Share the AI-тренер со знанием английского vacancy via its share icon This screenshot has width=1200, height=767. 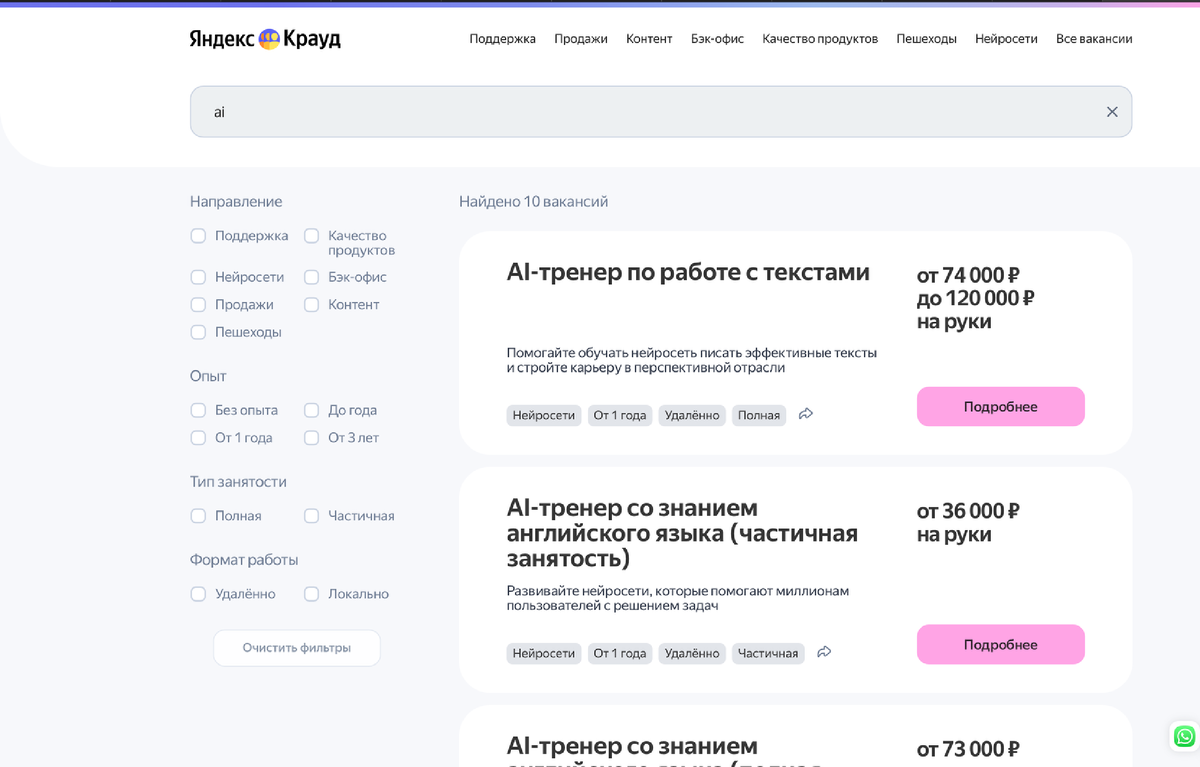pyautogui.click(x=824, y=651)
